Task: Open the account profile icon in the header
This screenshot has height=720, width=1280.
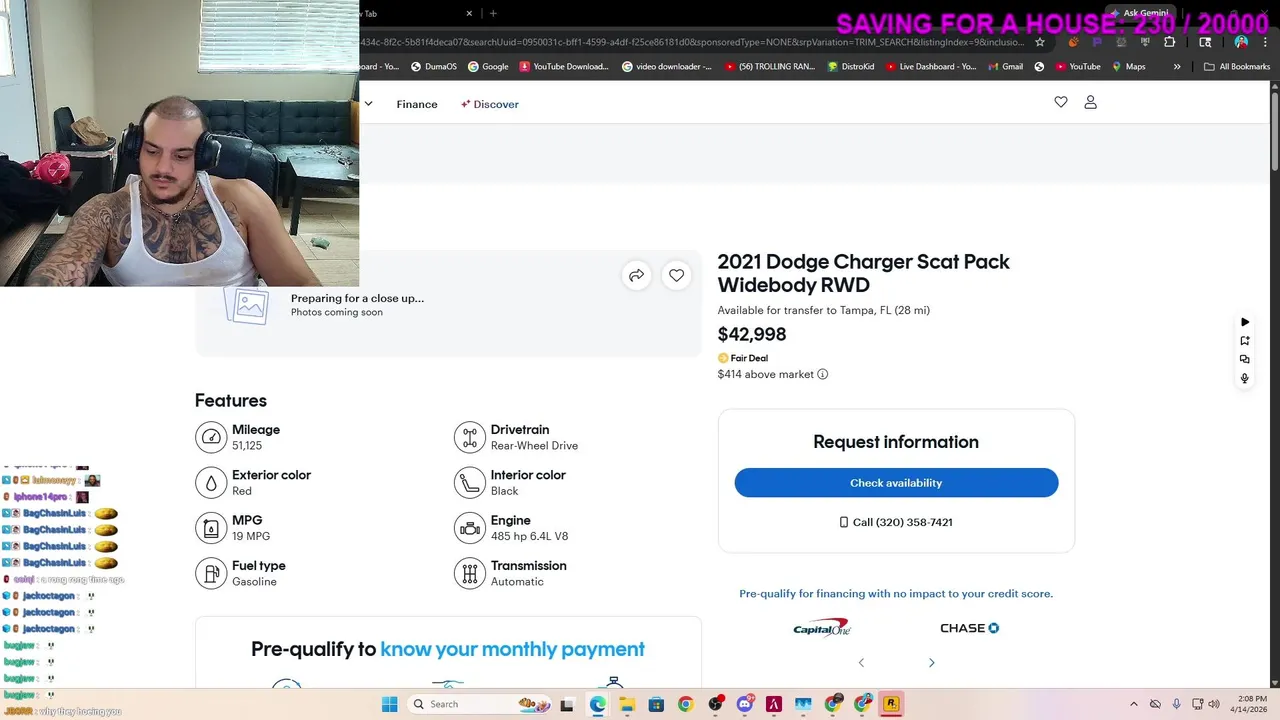Action: (1091, 102)
